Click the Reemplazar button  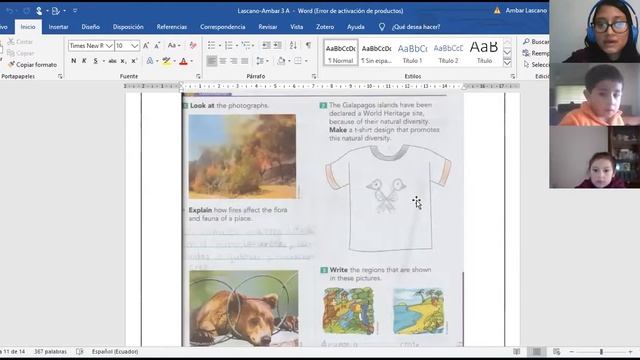(536, 53)
